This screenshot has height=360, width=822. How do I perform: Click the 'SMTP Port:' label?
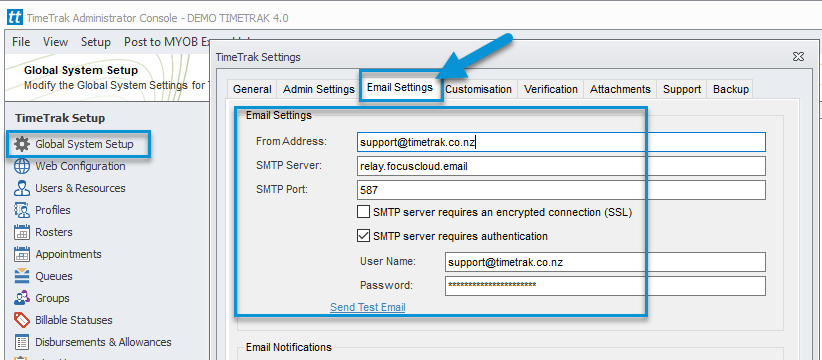point(282,190)
